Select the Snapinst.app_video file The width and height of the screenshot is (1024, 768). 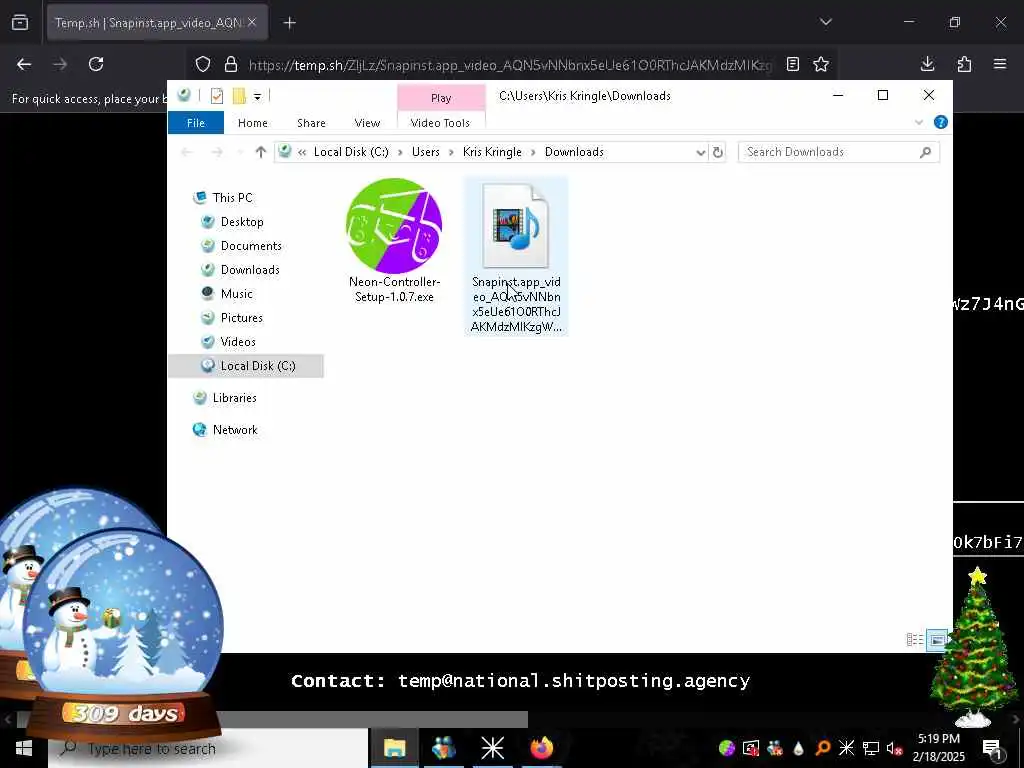[516, 256]
